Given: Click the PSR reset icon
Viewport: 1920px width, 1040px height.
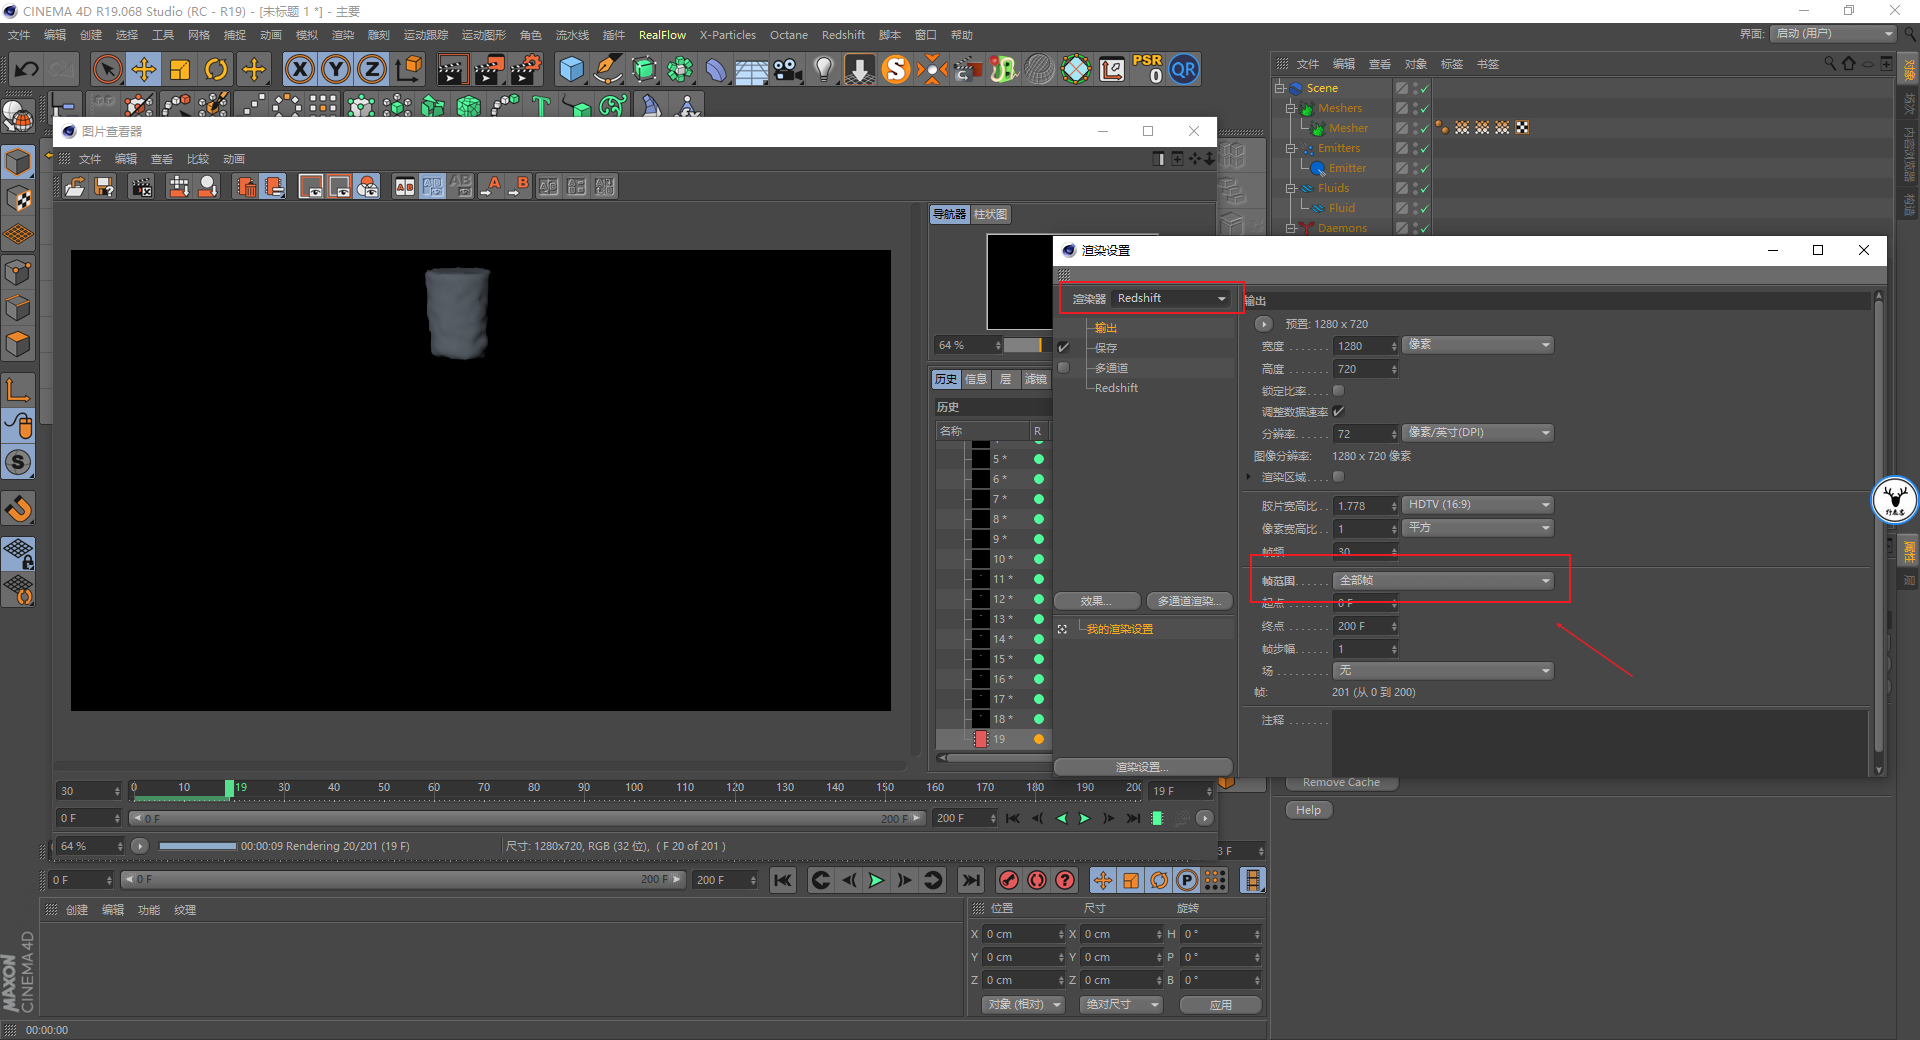Looking at the screenshot, I should click(x=1147, y=69).
